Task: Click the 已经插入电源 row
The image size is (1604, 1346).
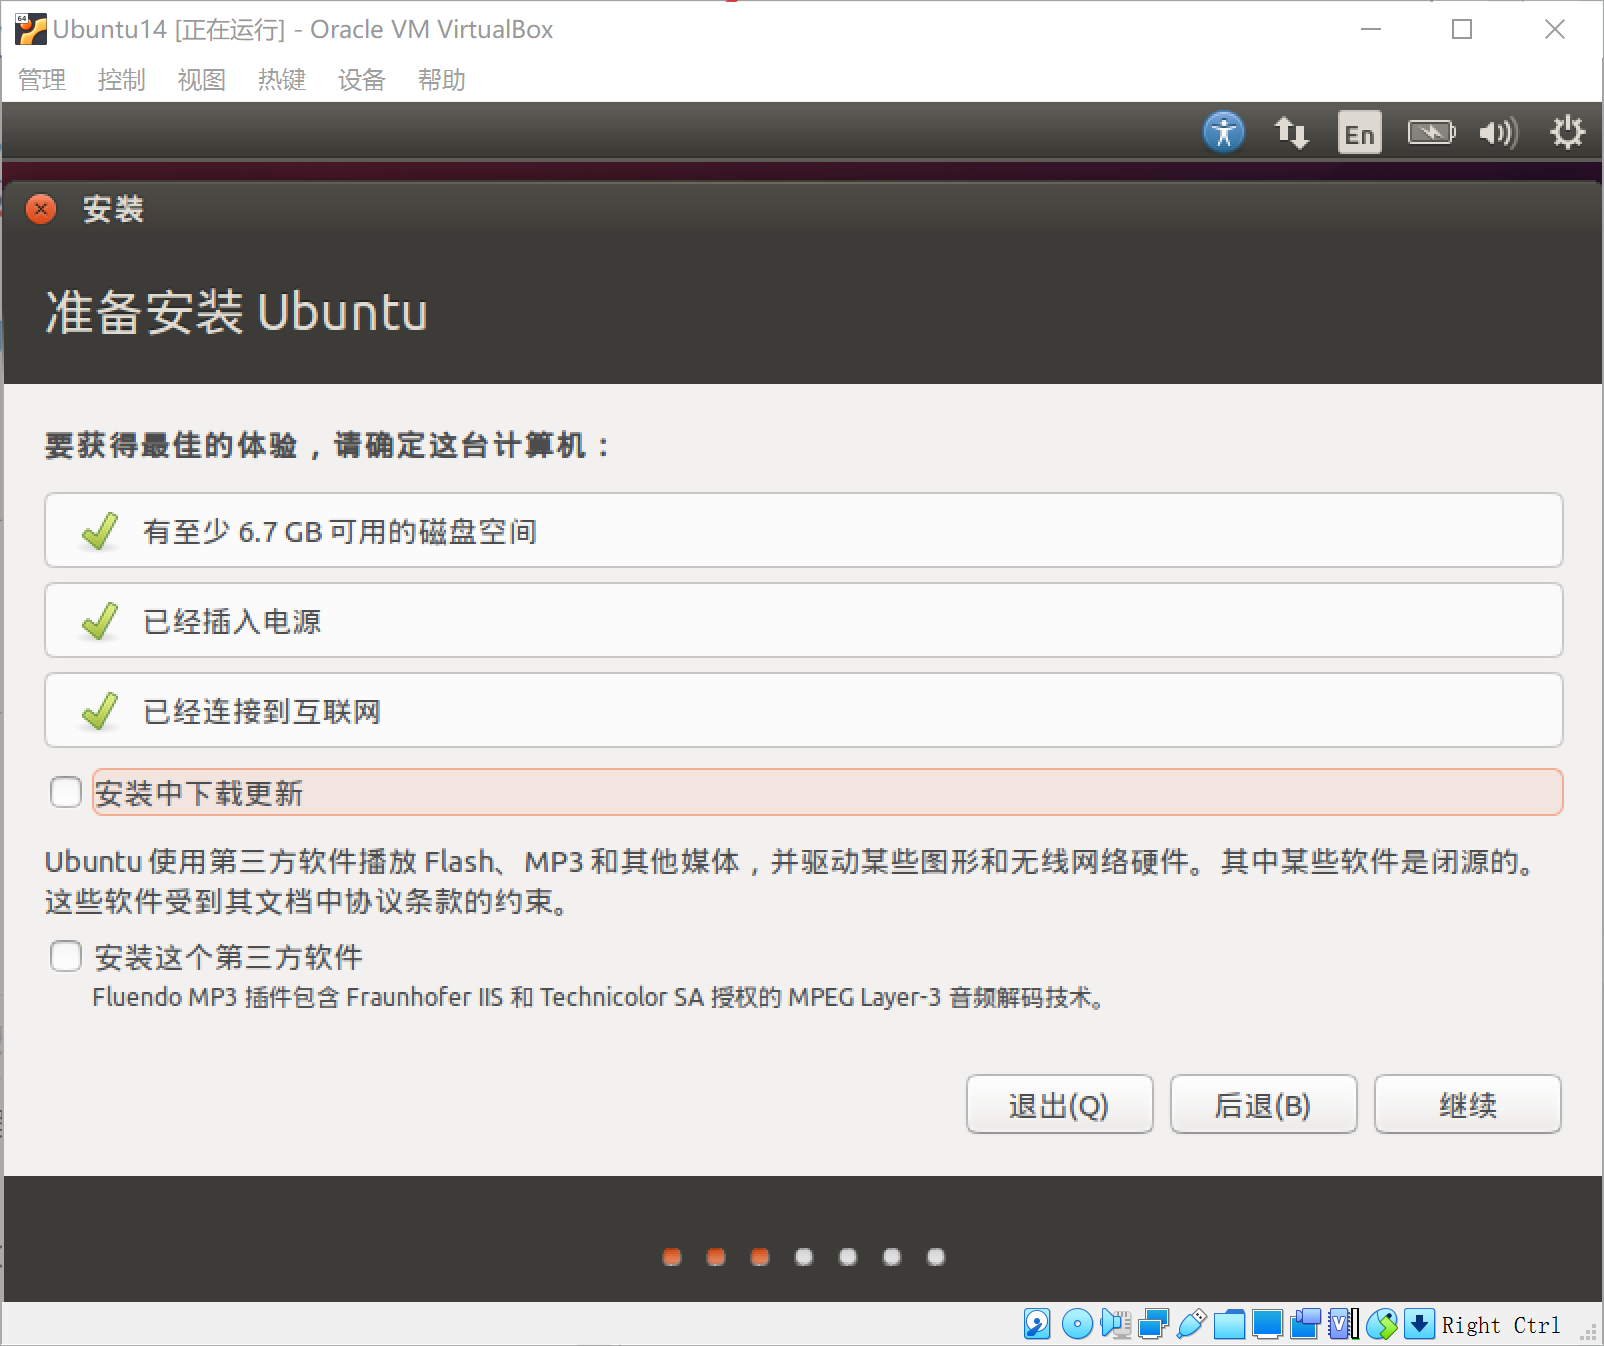Action: point(804,620)
